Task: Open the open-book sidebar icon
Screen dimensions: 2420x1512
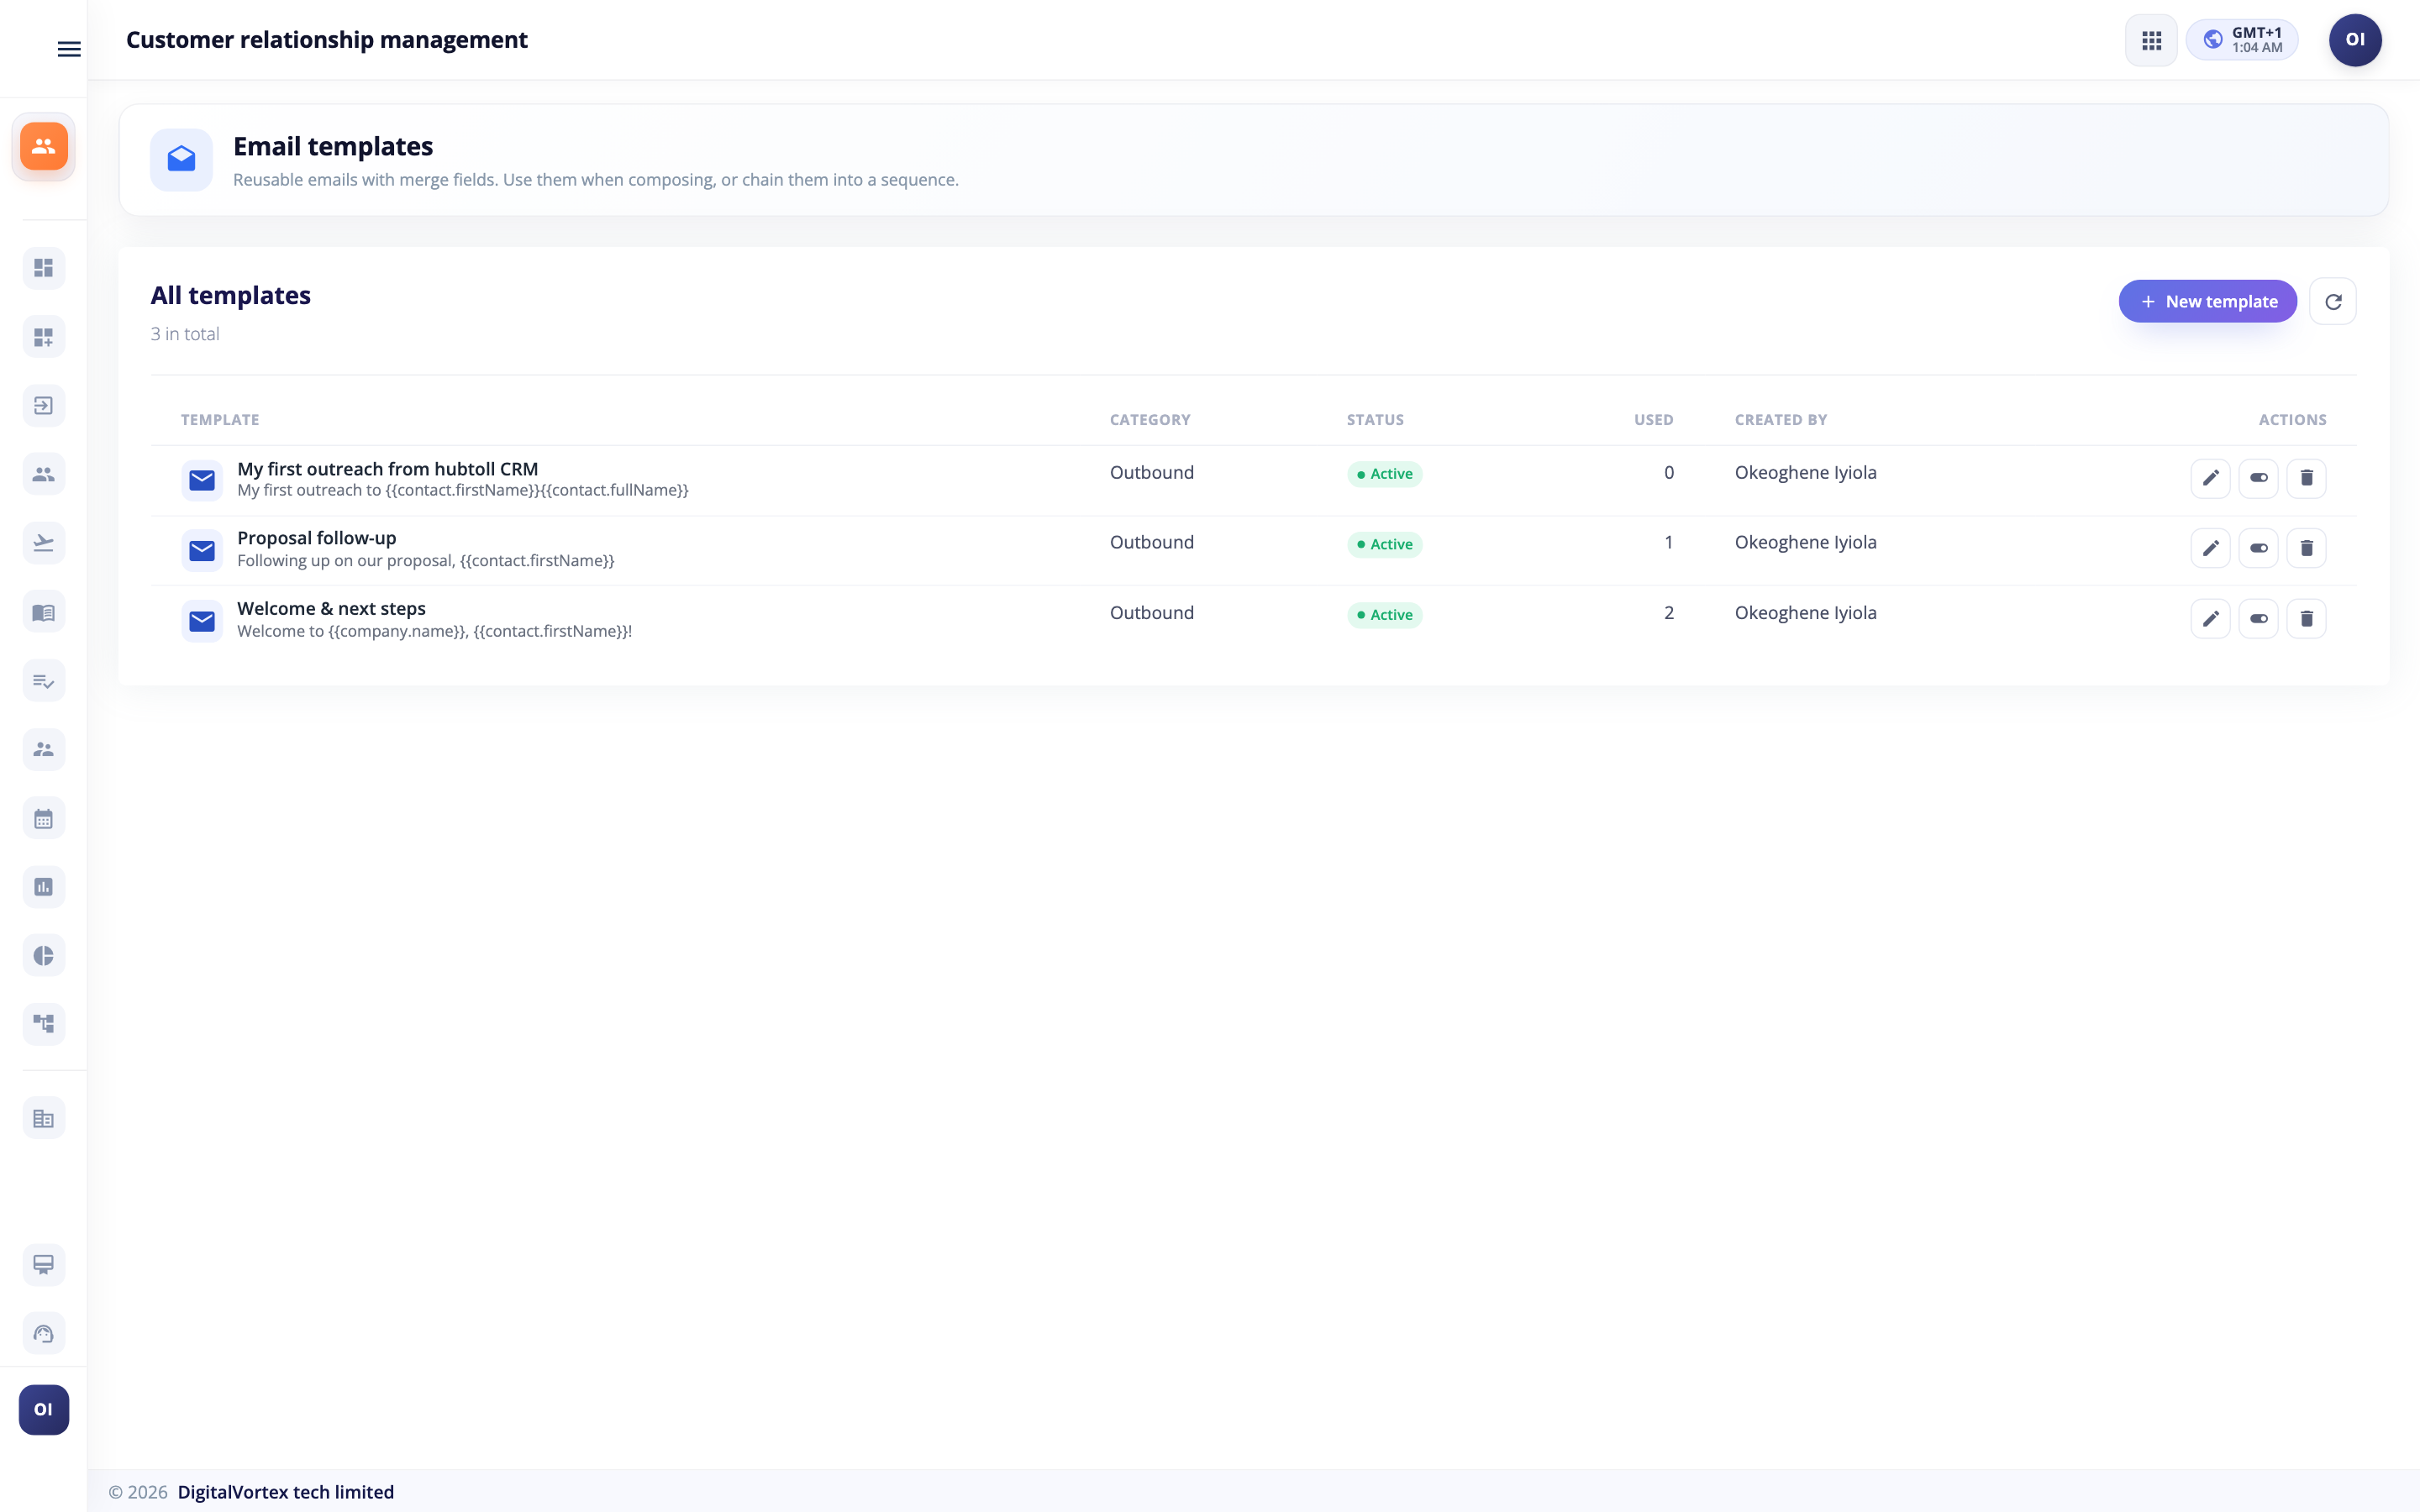Action: tap(44, 612)
